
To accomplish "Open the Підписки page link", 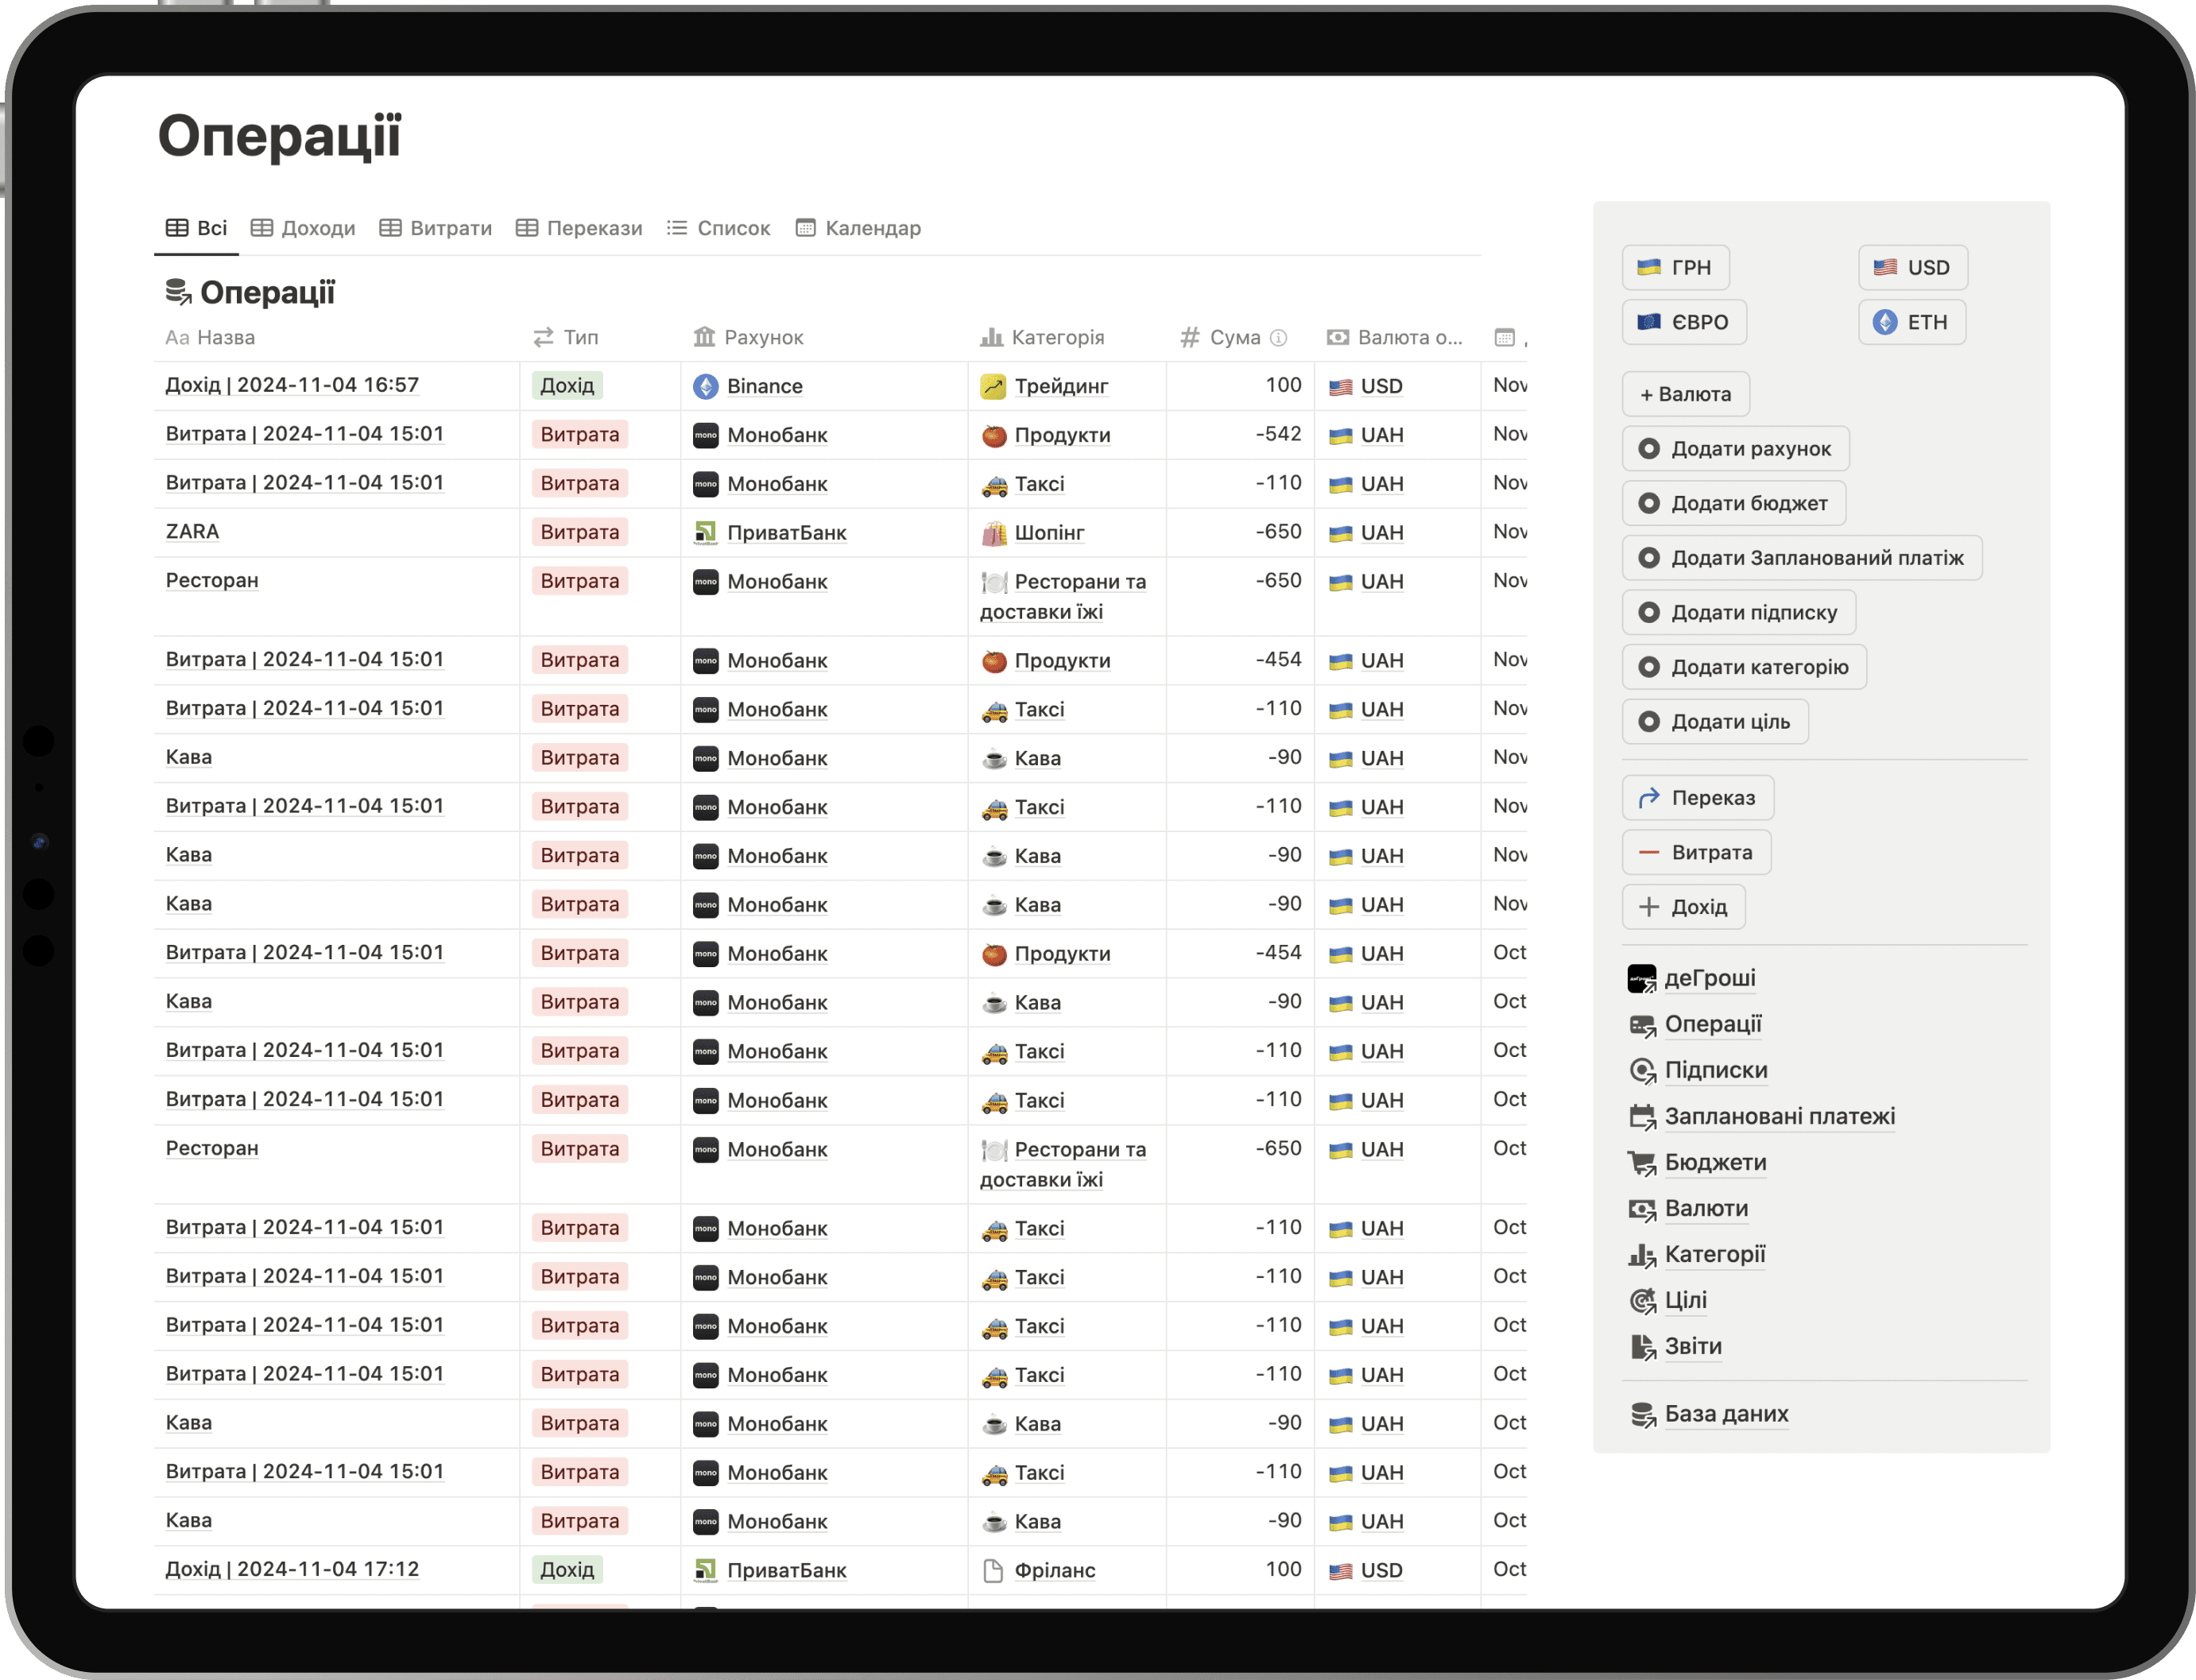I will 1716,1070.
